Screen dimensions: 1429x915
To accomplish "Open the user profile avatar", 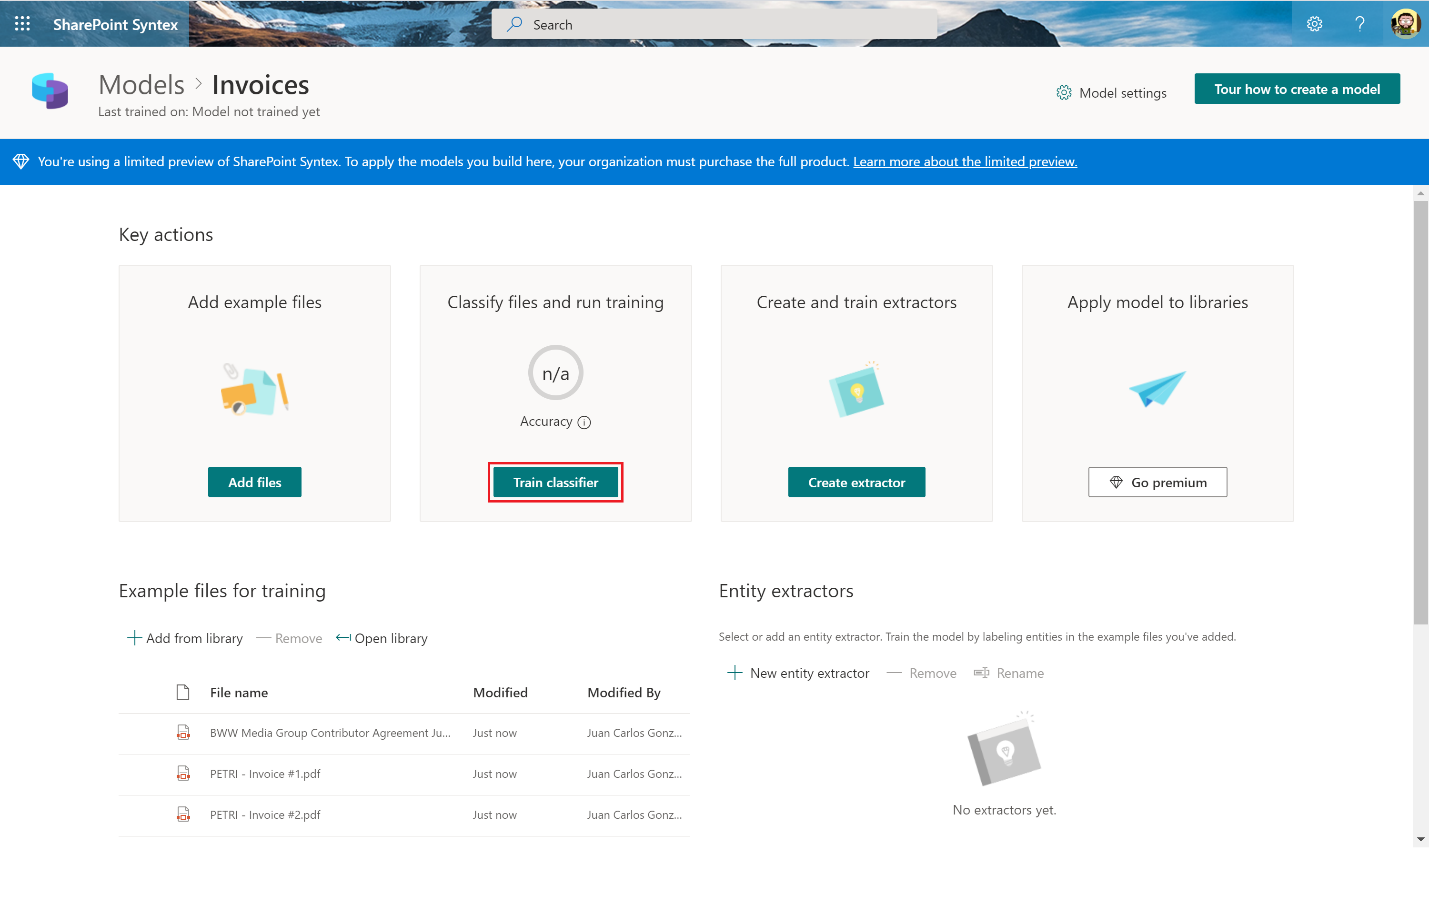I will click(x=1405, y=24).
